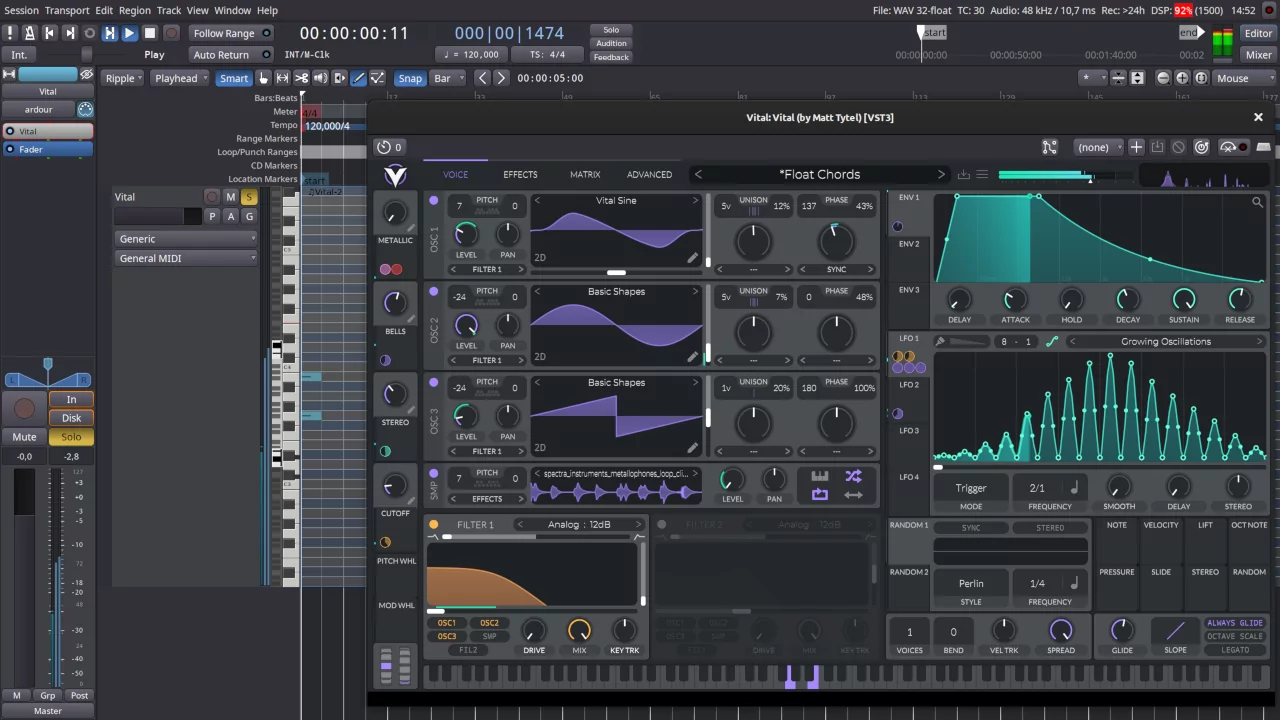Toggle the metronome click icon
1280x720 pixels.
[29, 33]
